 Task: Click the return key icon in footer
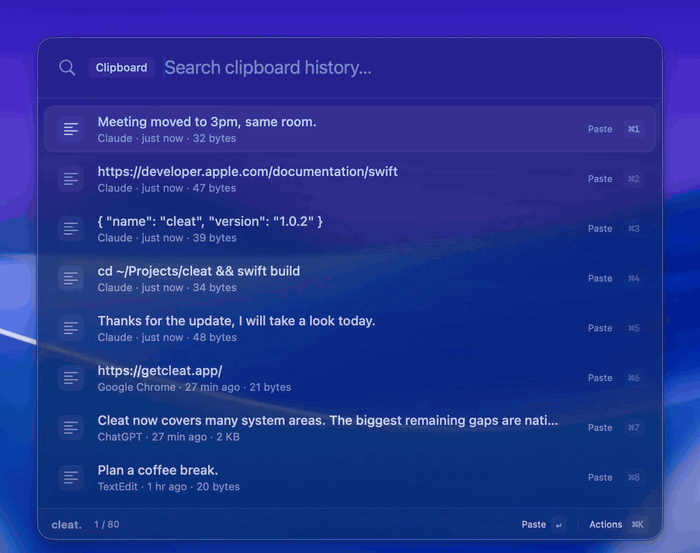(558, 525)
